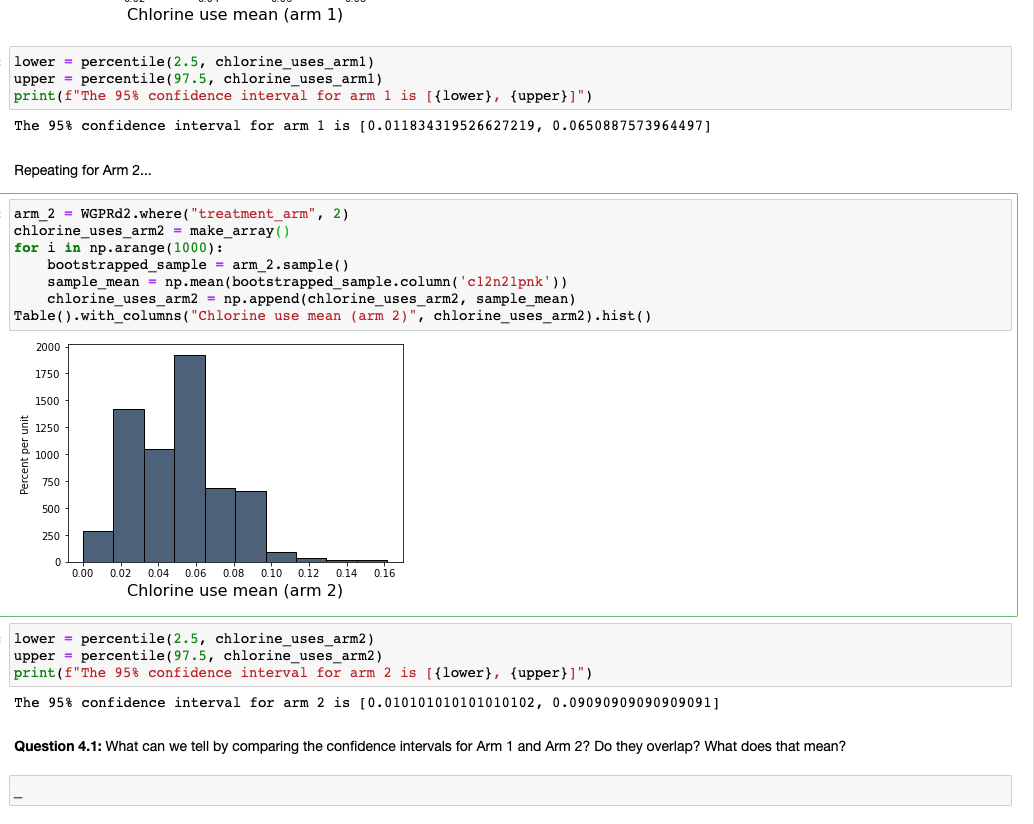
Task: Click the Table().with_columns hist line
Action: [333, 316]
